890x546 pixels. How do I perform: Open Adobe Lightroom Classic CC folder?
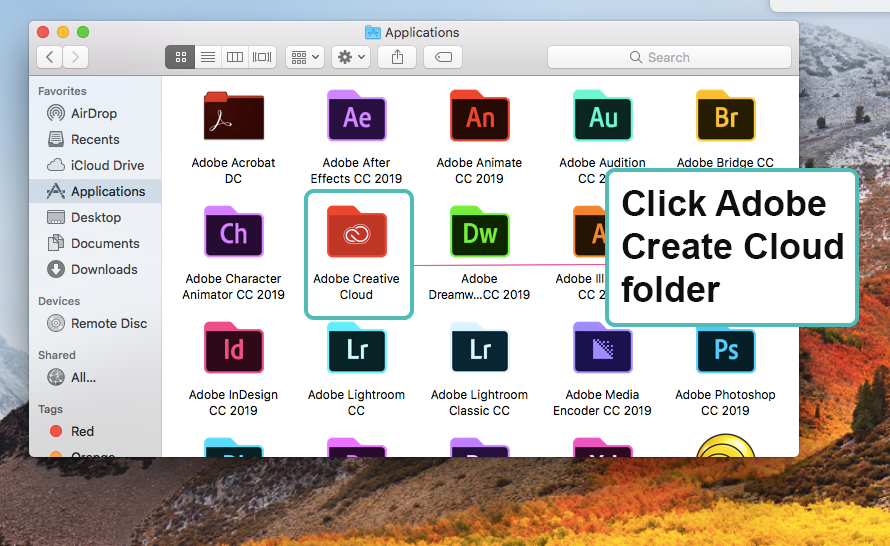pyautogui.click(x=480, y=348)
